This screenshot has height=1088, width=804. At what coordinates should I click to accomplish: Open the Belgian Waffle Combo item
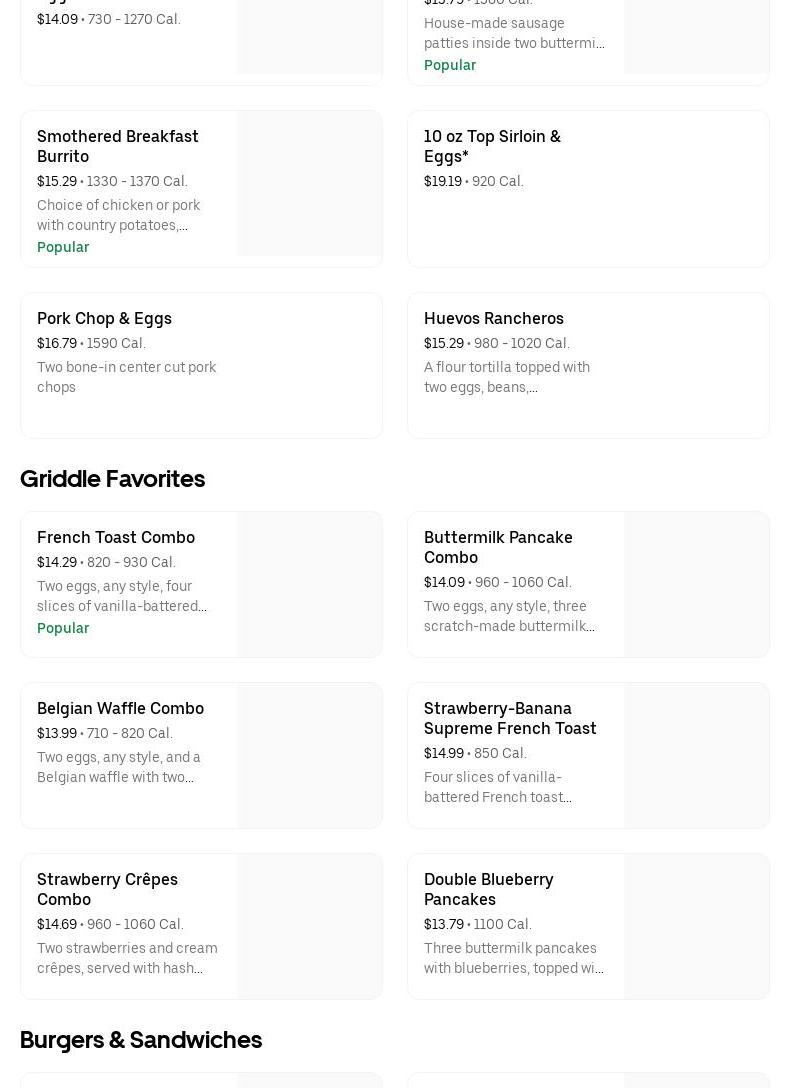click(x=120, y=708)
